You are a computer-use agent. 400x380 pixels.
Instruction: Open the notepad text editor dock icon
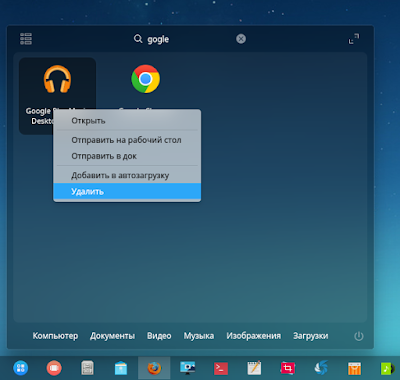point(254,368)
